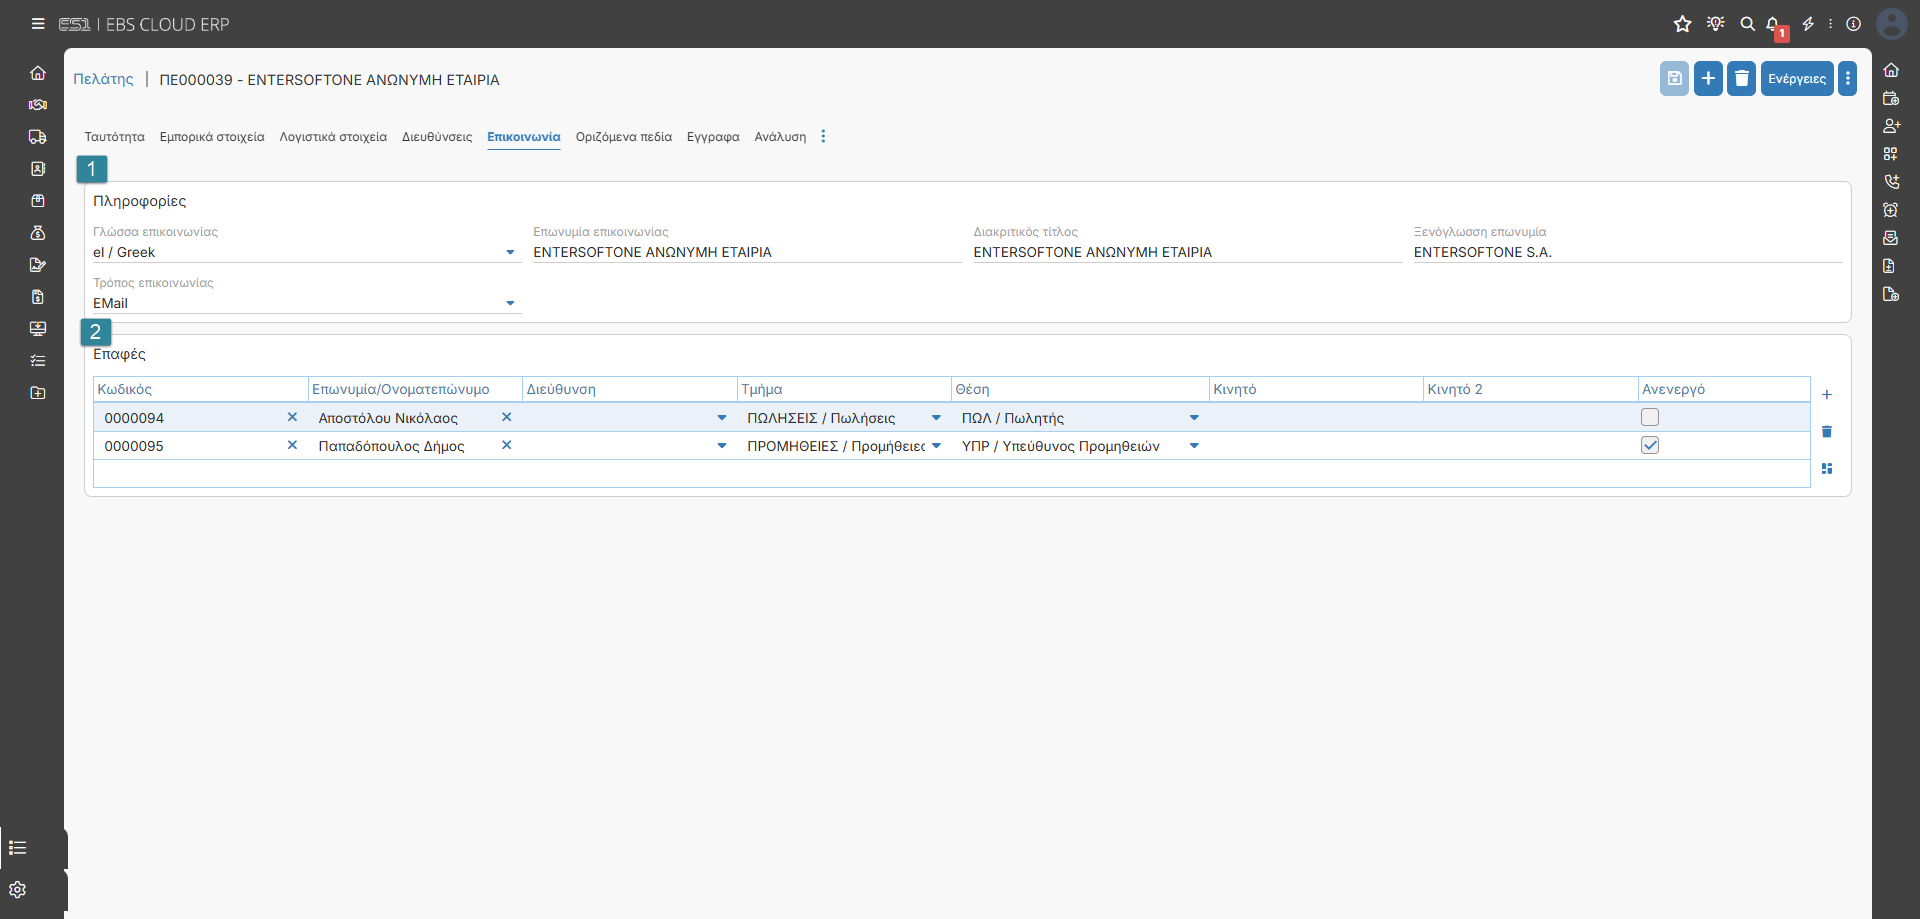Add a calendar event from right sidebar
This screenshot has width=1920, height=919.
point(1891,98)
